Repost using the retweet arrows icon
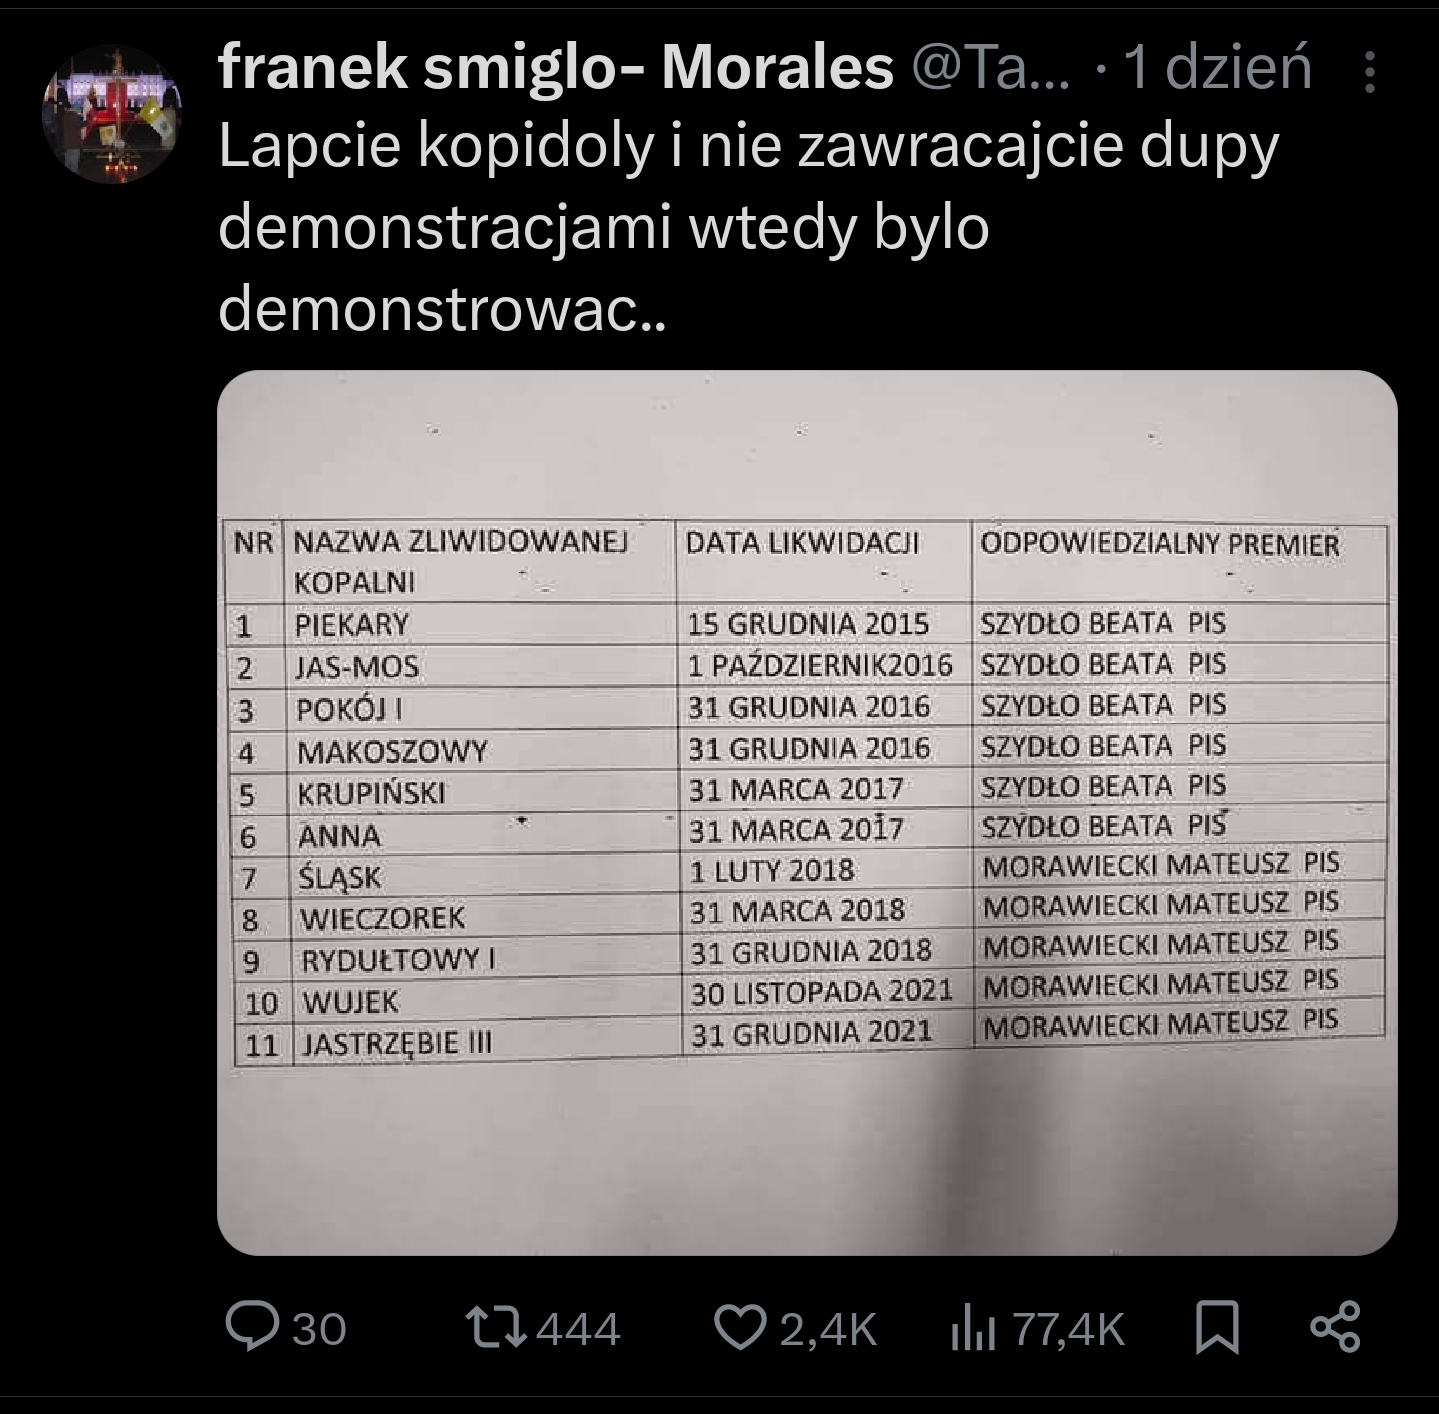 point(496,1328)
